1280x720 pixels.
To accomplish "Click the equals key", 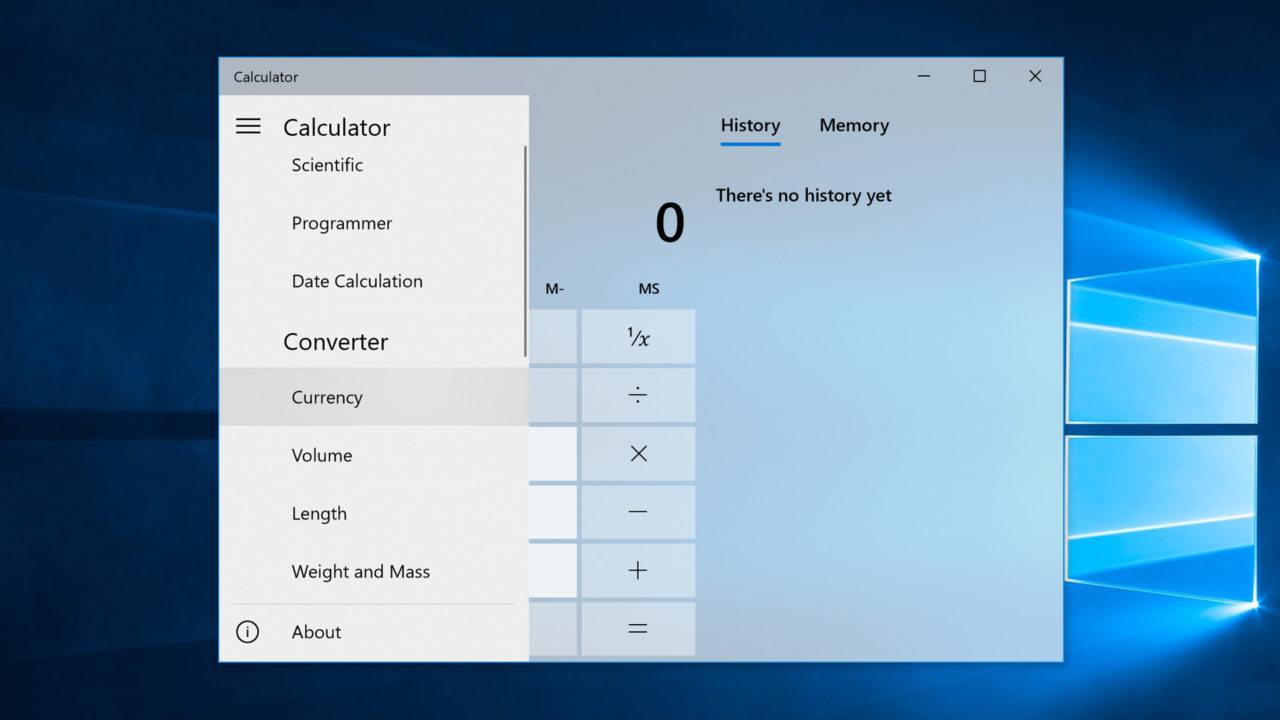I will (x=638, y=629).
